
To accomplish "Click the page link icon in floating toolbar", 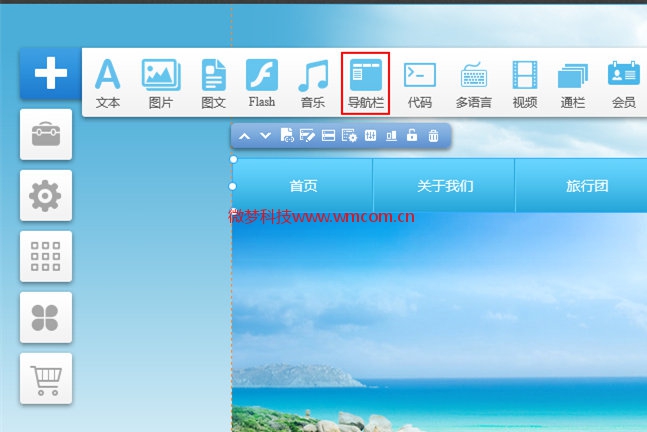I will [287, 135].
